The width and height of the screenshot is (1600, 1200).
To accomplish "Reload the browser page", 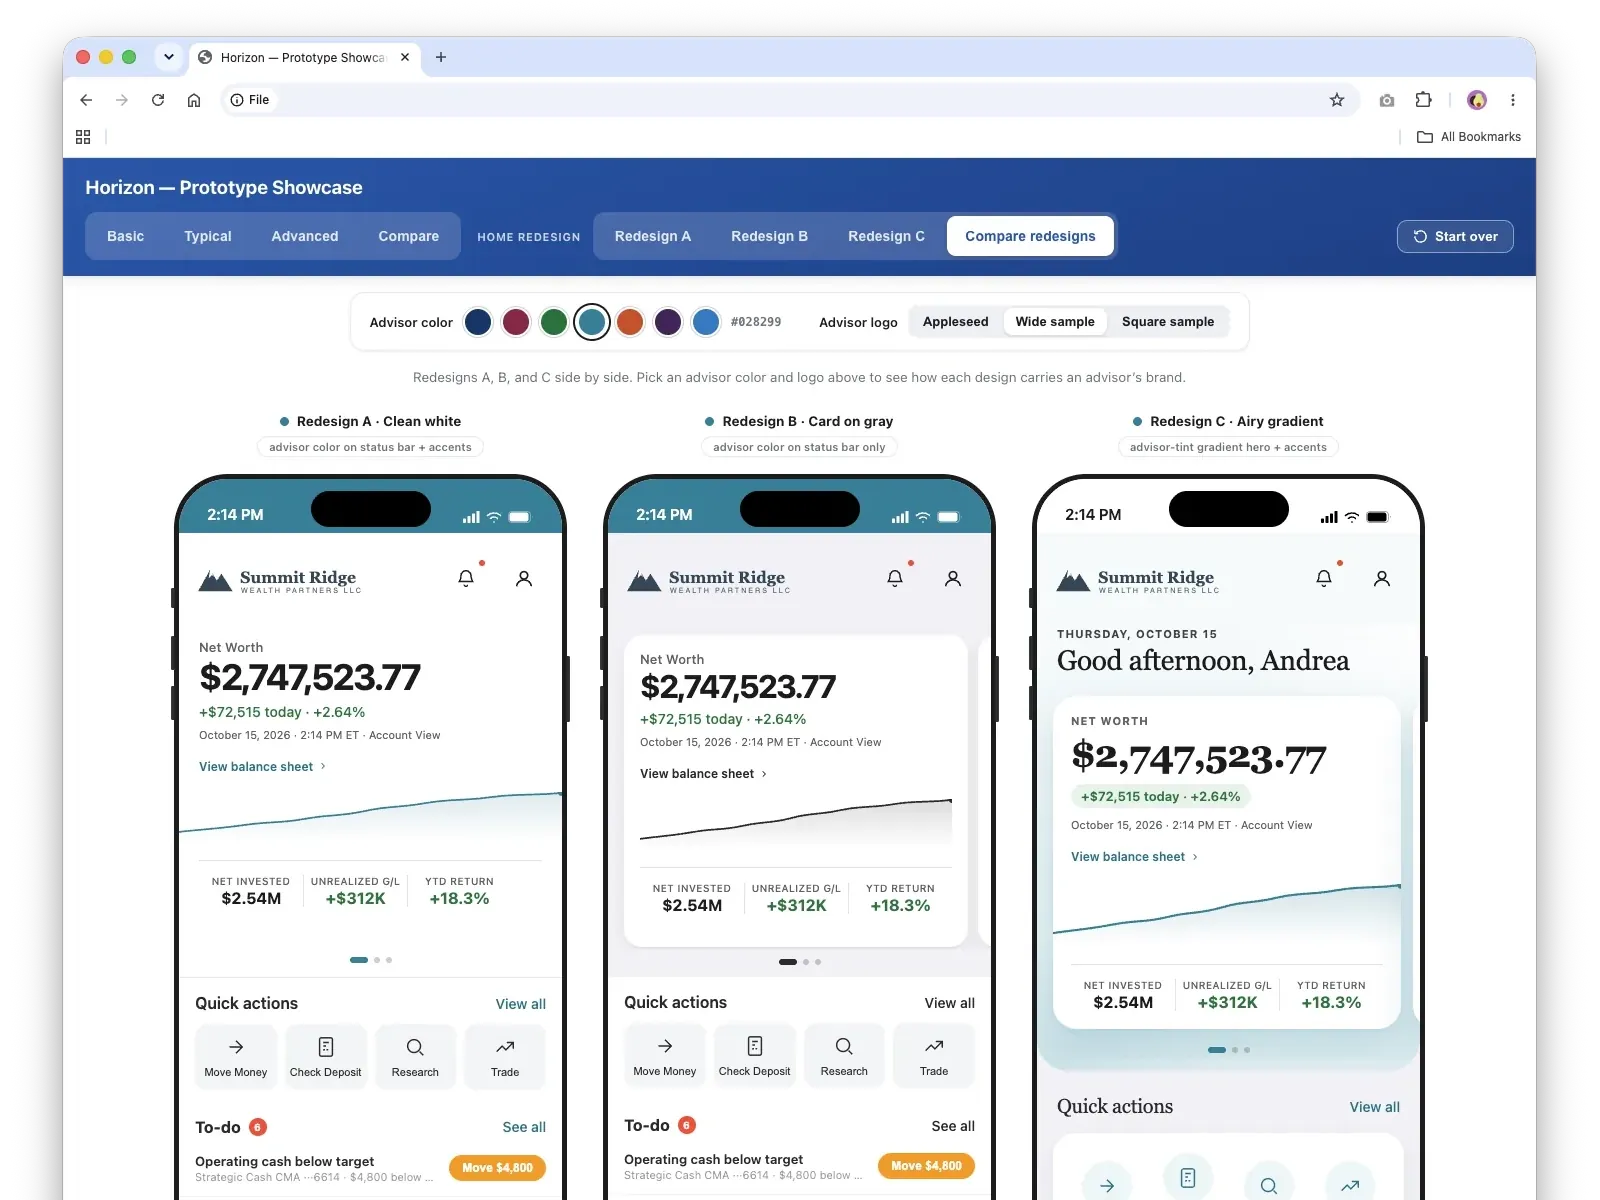I will (x=158, y=100).
